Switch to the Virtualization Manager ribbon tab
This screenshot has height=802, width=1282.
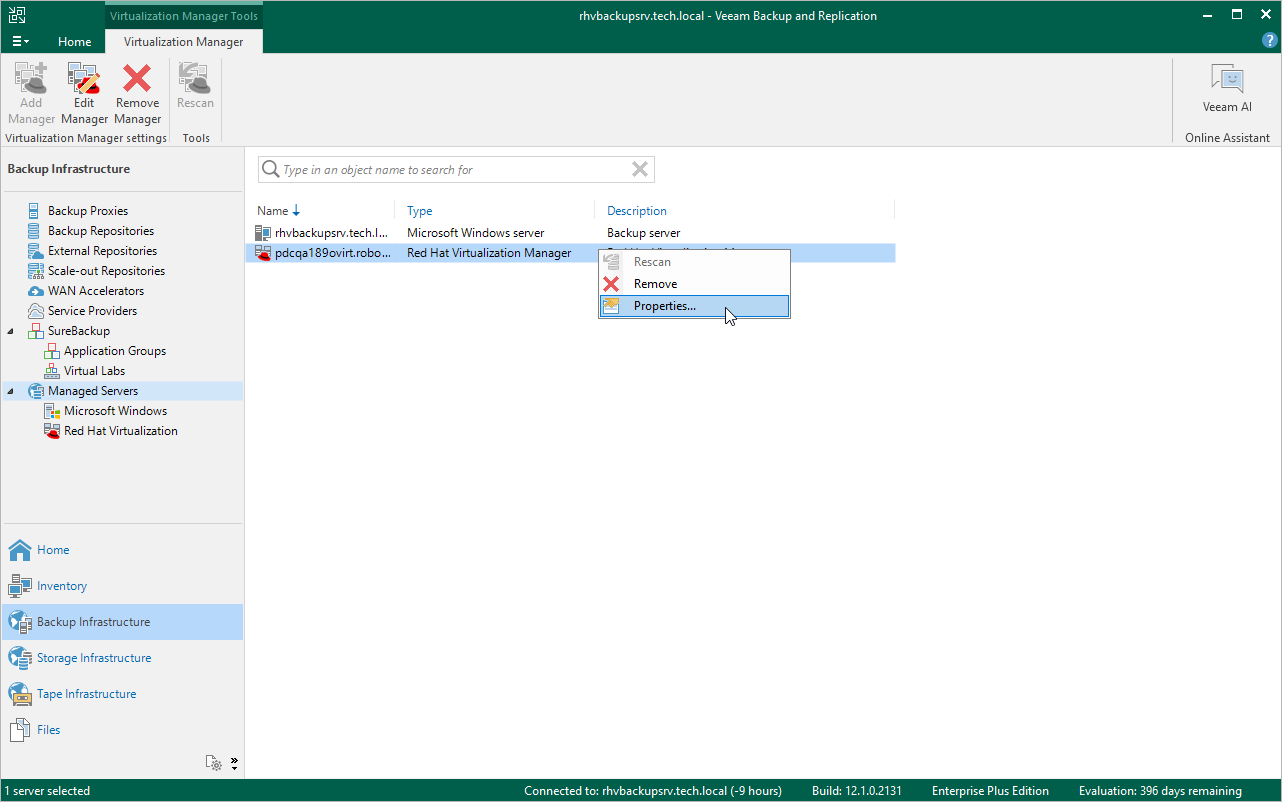183,42
